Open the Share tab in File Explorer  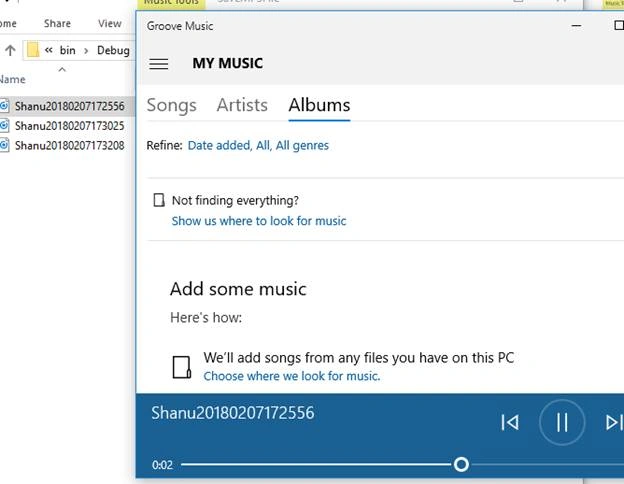(x=57, y=23)
